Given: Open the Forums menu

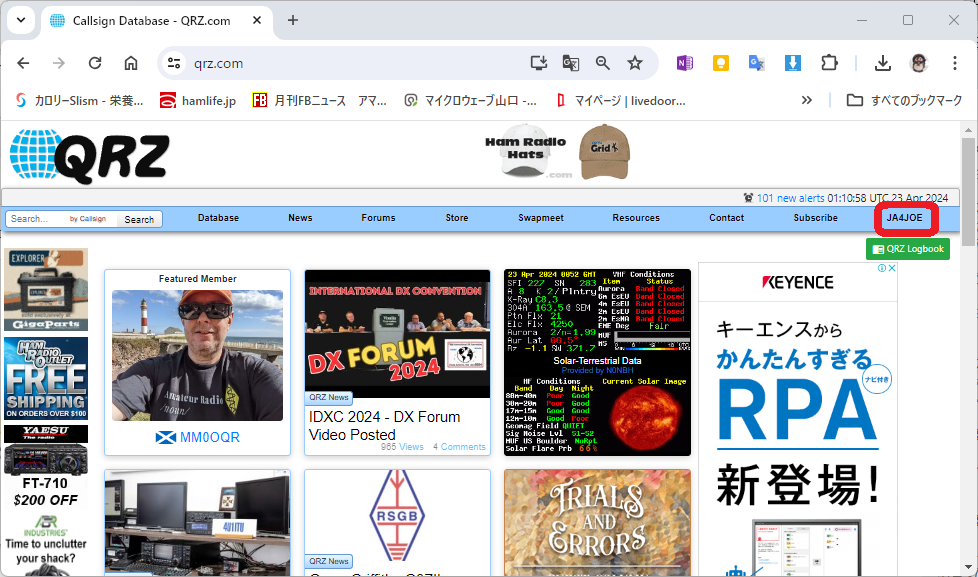Looking at the screenshot, I should click(378, 218).
